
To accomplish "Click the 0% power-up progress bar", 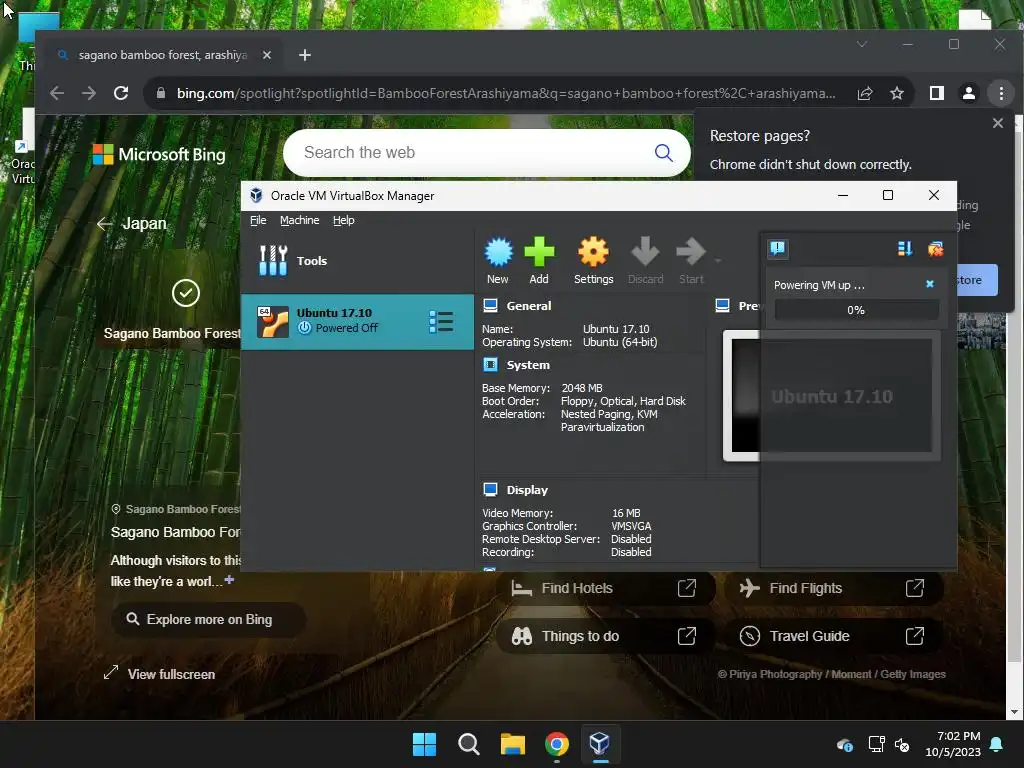I will click(856, 310).
